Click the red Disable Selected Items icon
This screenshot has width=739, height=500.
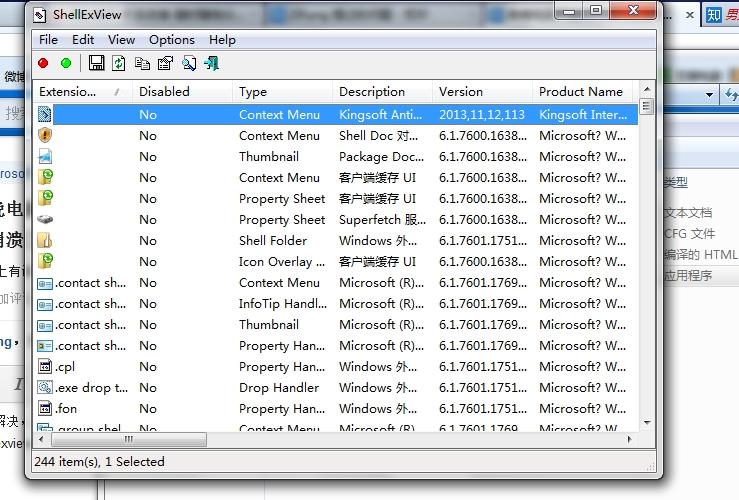pyautogui.click(x=43, y=63)
